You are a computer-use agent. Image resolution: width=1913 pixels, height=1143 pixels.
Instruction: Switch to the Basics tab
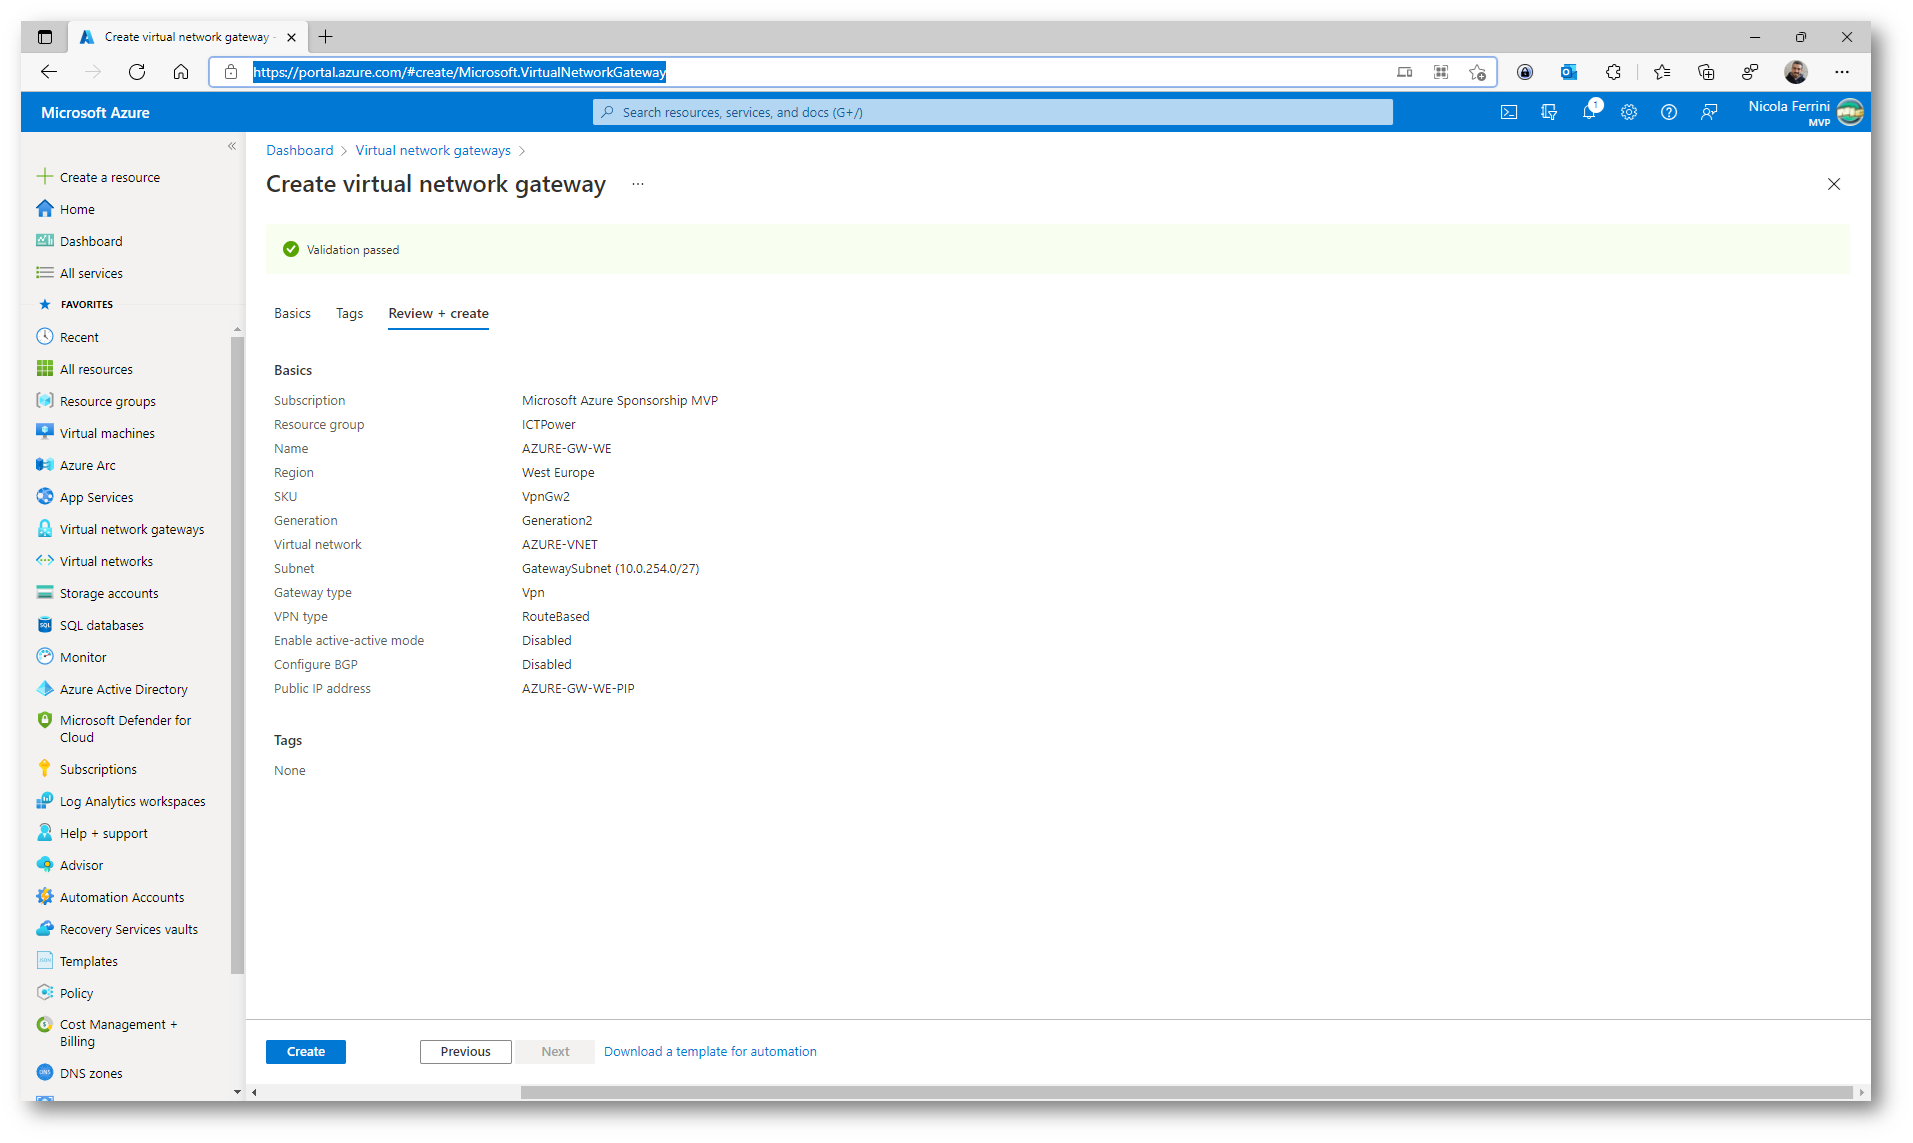tap(292, 313)
